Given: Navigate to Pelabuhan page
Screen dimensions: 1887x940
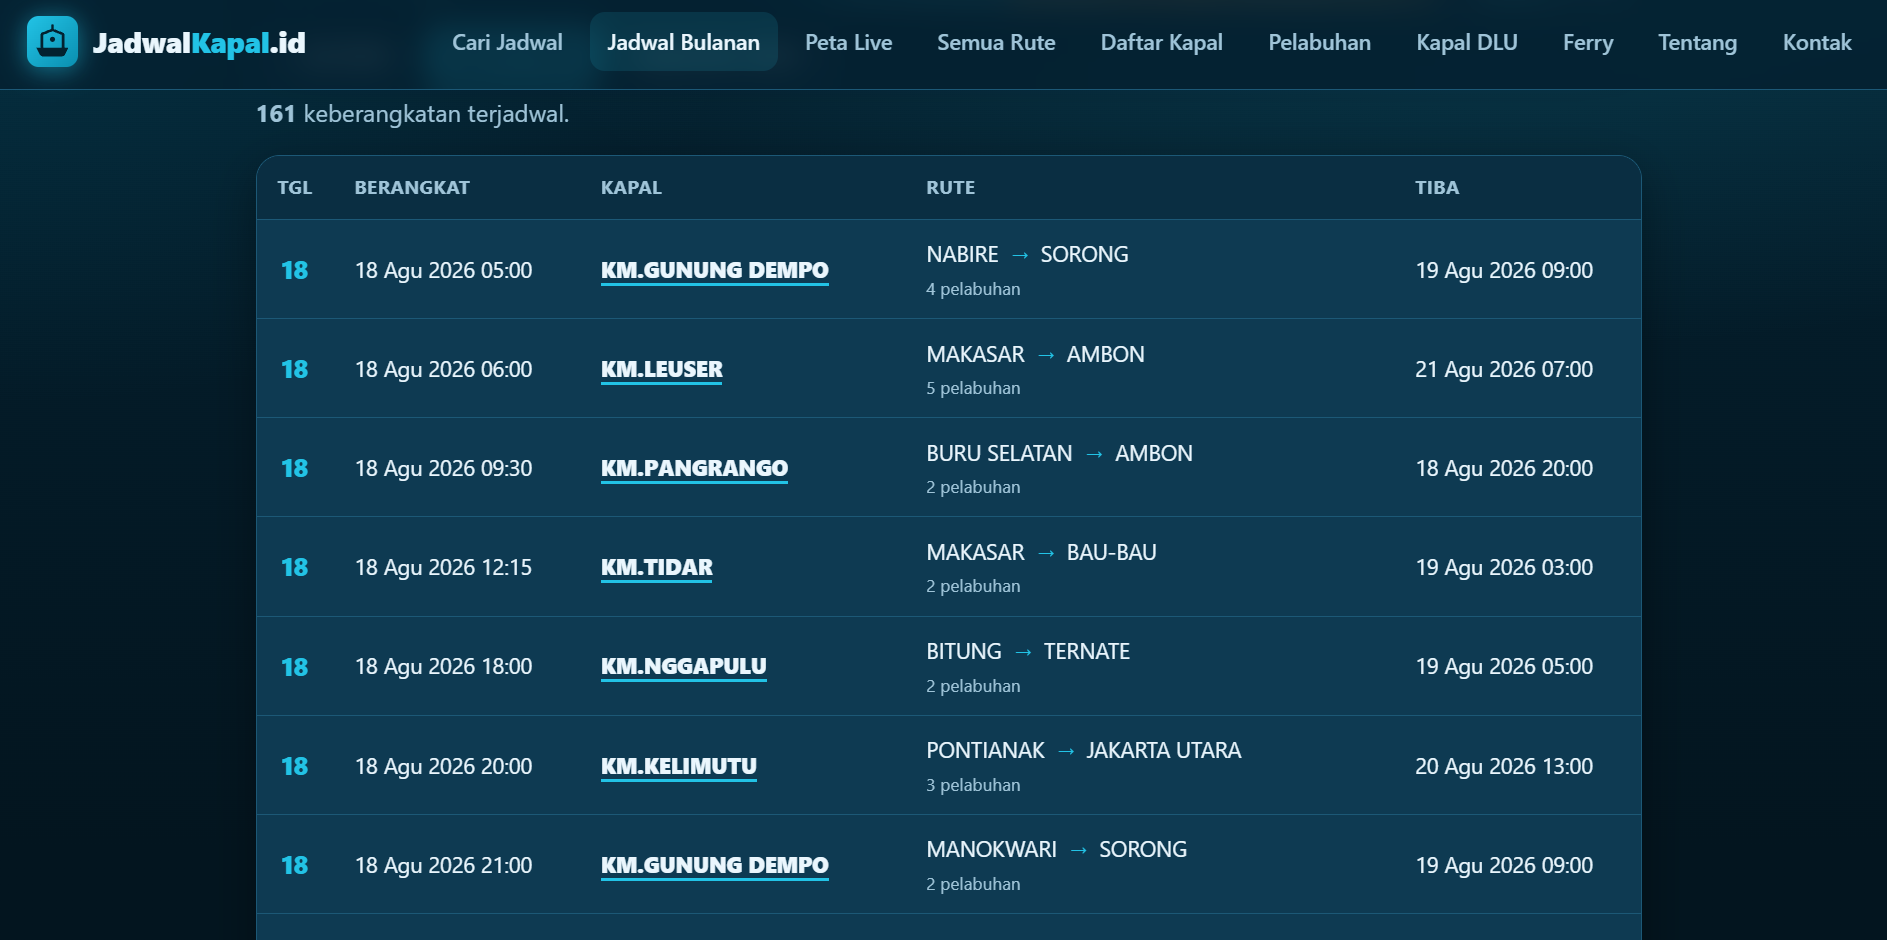Looking at the screenshot, I should coord(1319,42).
